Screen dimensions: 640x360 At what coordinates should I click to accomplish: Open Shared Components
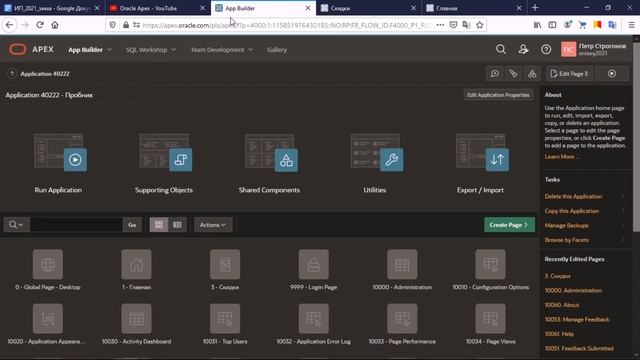click(x=271, y=152)
